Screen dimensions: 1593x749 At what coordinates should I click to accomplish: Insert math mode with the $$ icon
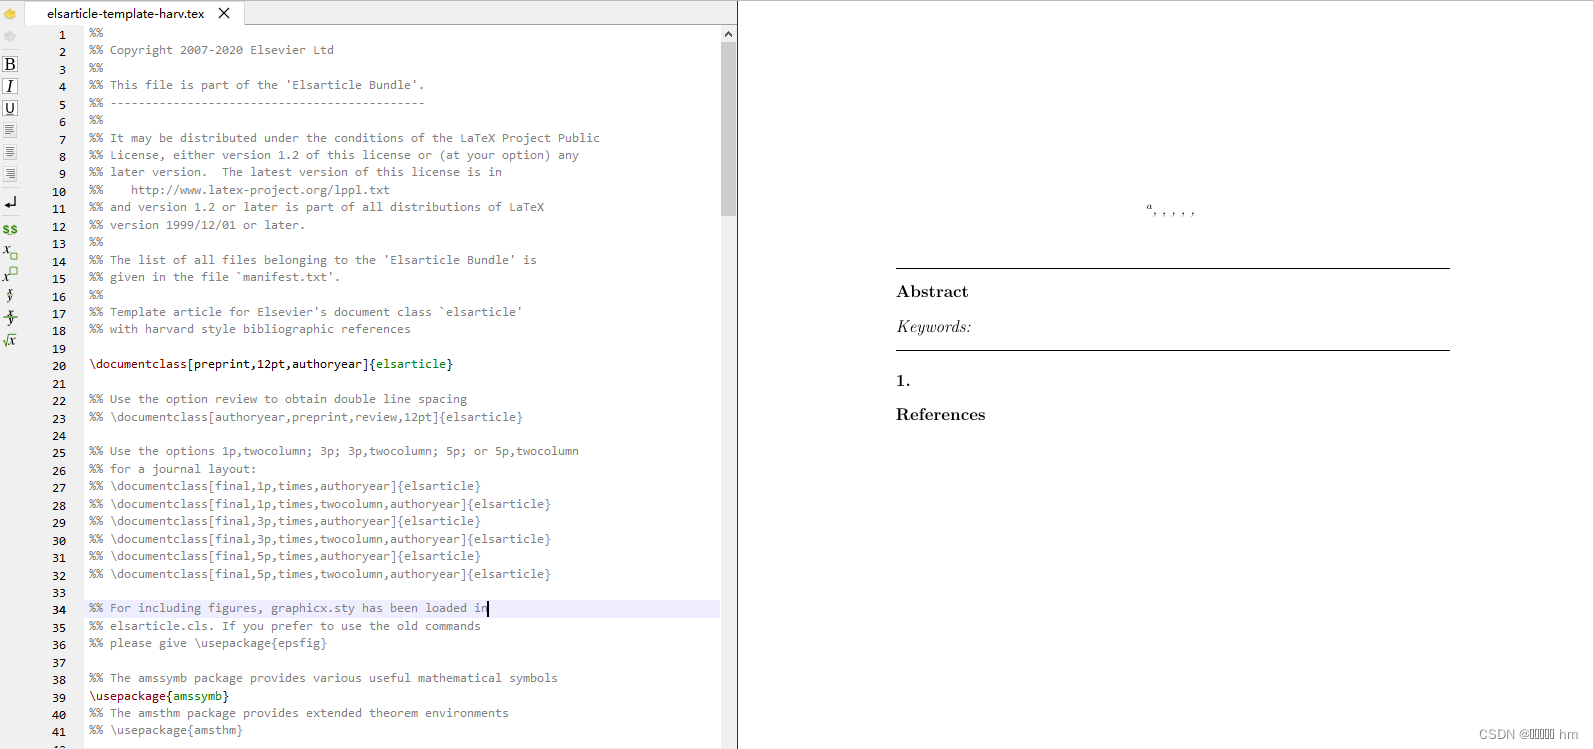(x=10, y=229)
